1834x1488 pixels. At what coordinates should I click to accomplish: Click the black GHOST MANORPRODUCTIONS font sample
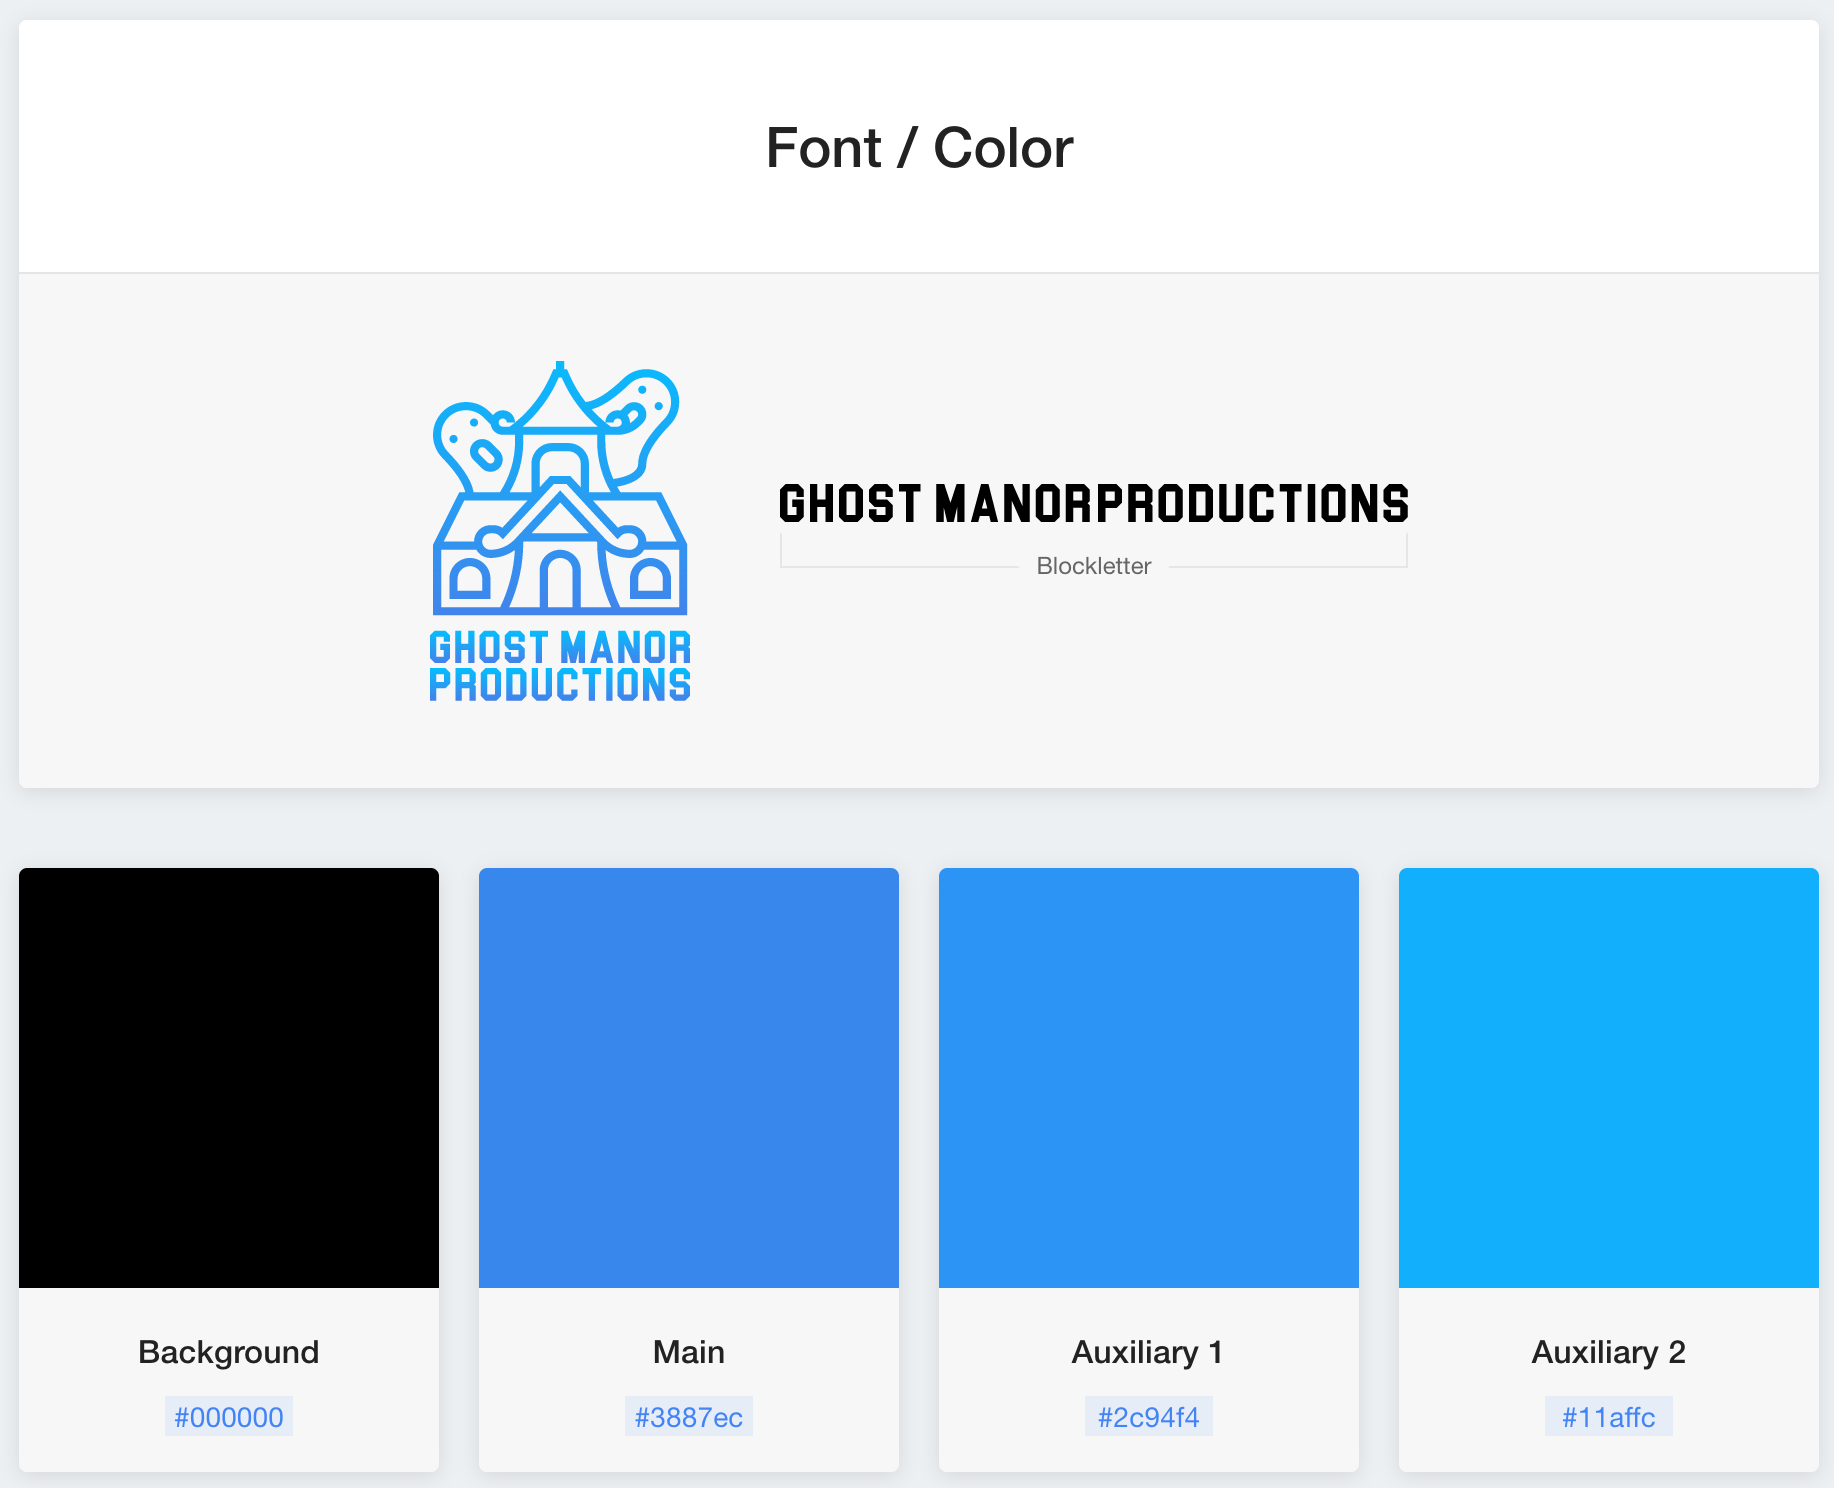click(1094, 504)
